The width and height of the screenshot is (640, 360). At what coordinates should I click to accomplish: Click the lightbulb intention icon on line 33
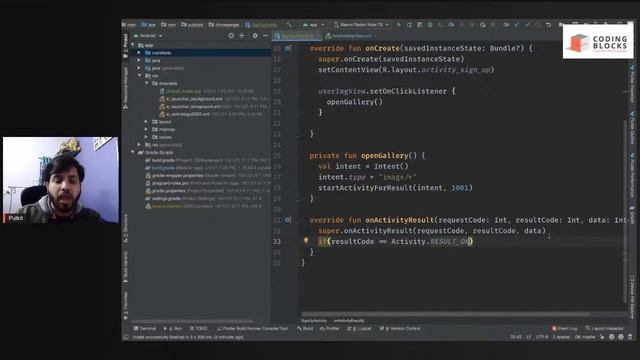coord(306,240)
